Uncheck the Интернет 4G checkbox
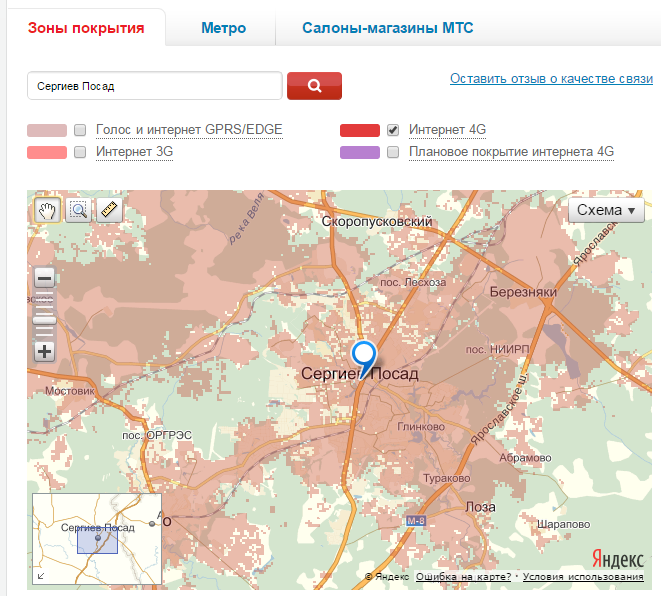 pos(393,130)
